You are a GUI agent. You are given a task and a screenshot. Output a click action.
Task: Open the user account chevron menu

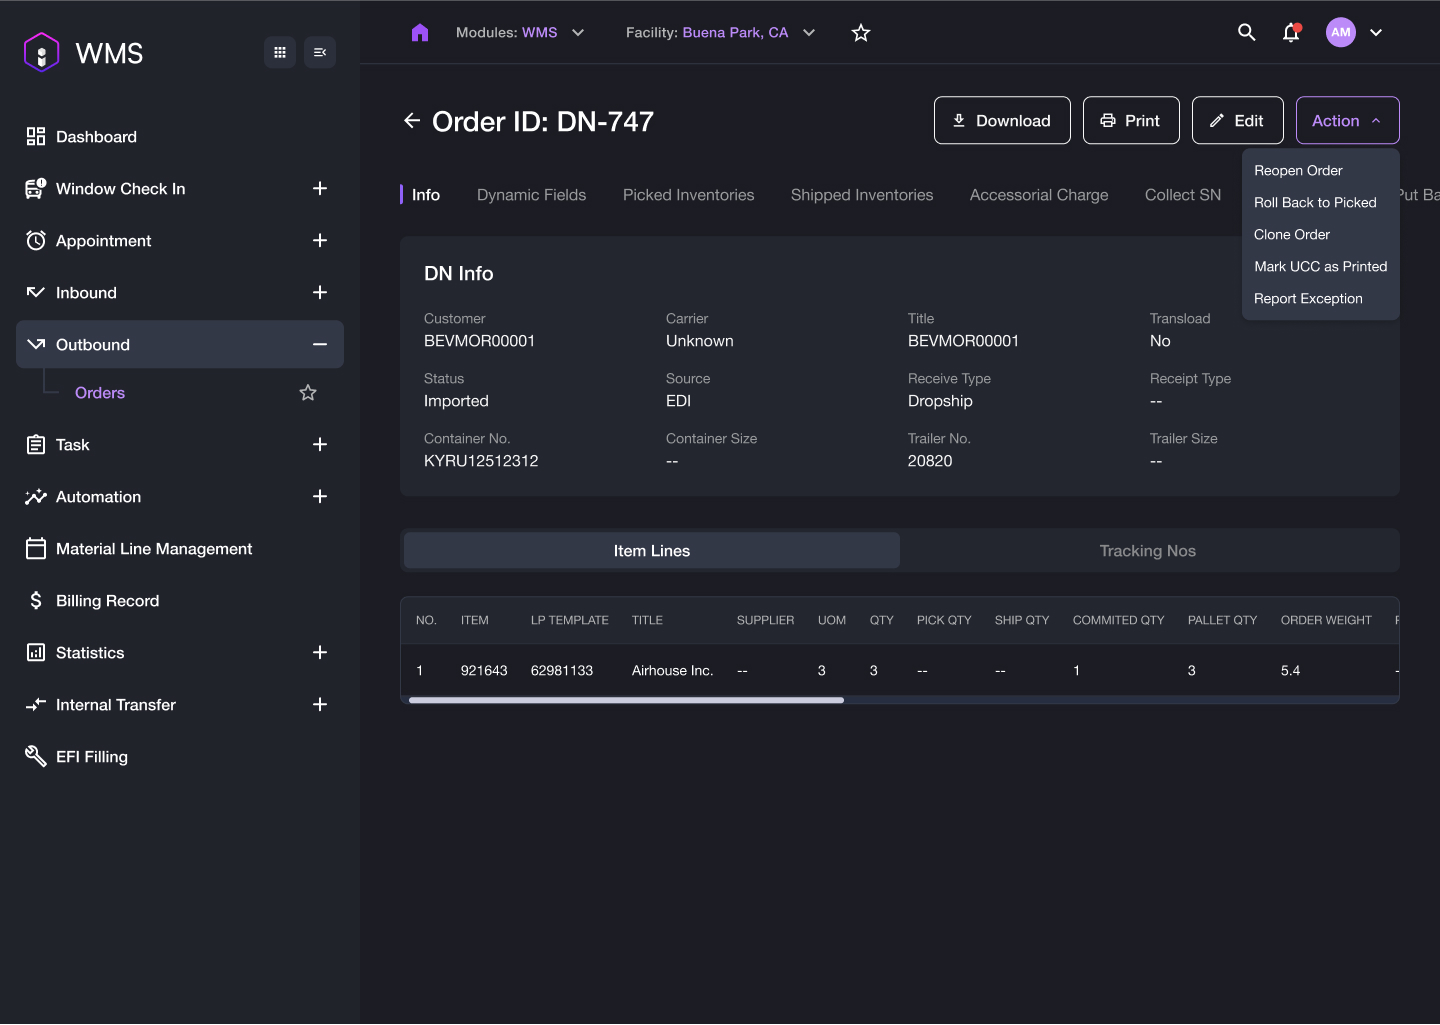(x=1376, y=32)
